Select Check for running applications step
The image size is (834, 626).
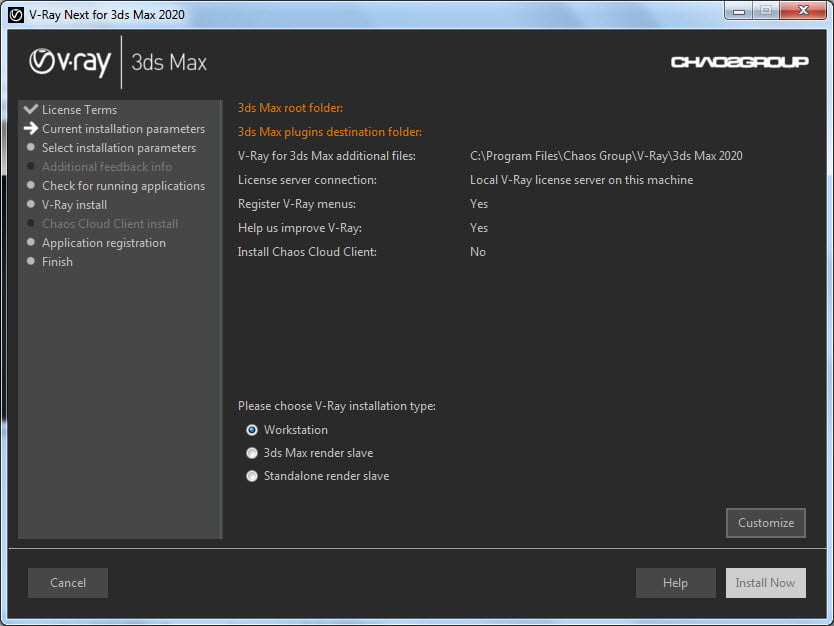click(123, 186)
